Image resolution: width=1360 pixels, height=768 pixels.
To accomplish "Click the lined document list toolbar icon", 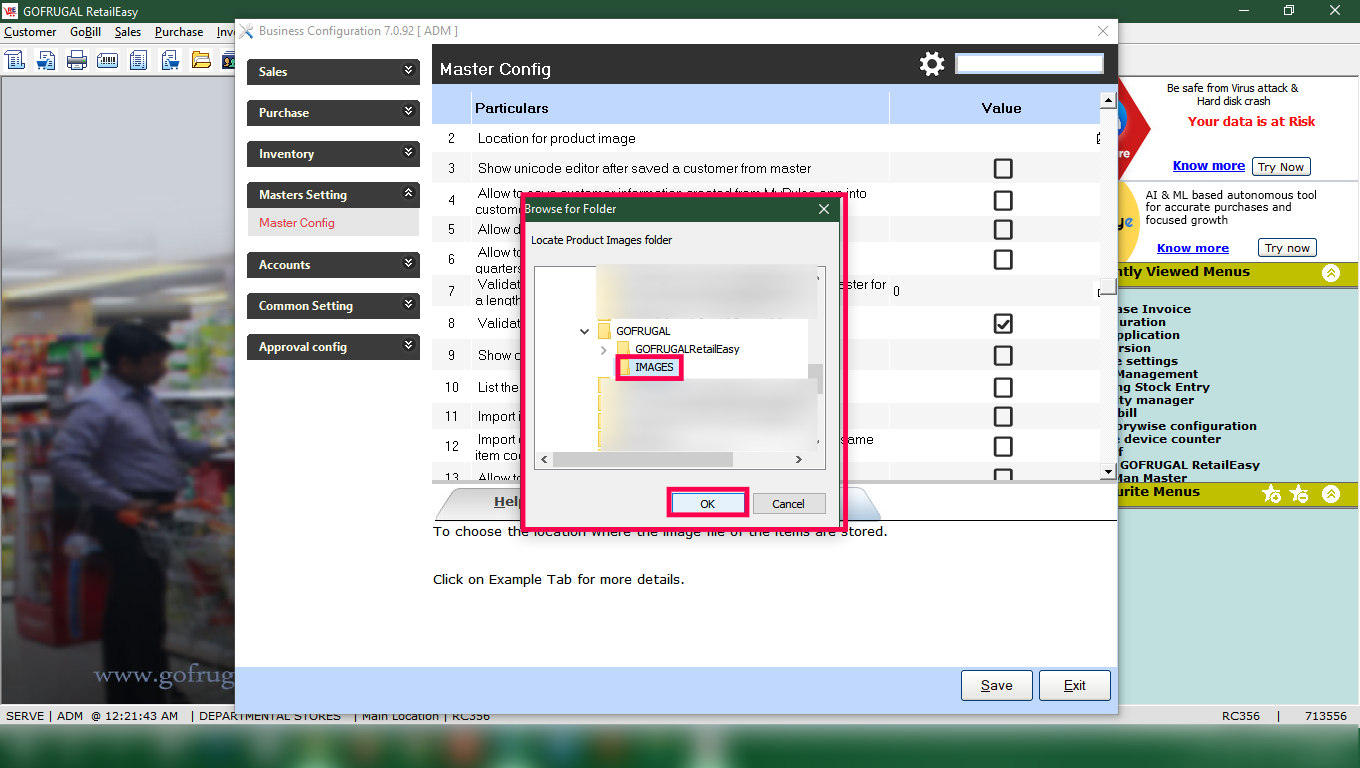I will (139, 60).
